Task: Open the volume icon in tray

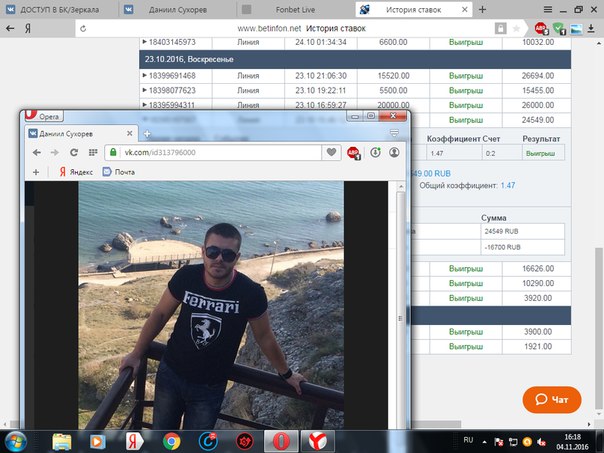Action: point(542,442)
